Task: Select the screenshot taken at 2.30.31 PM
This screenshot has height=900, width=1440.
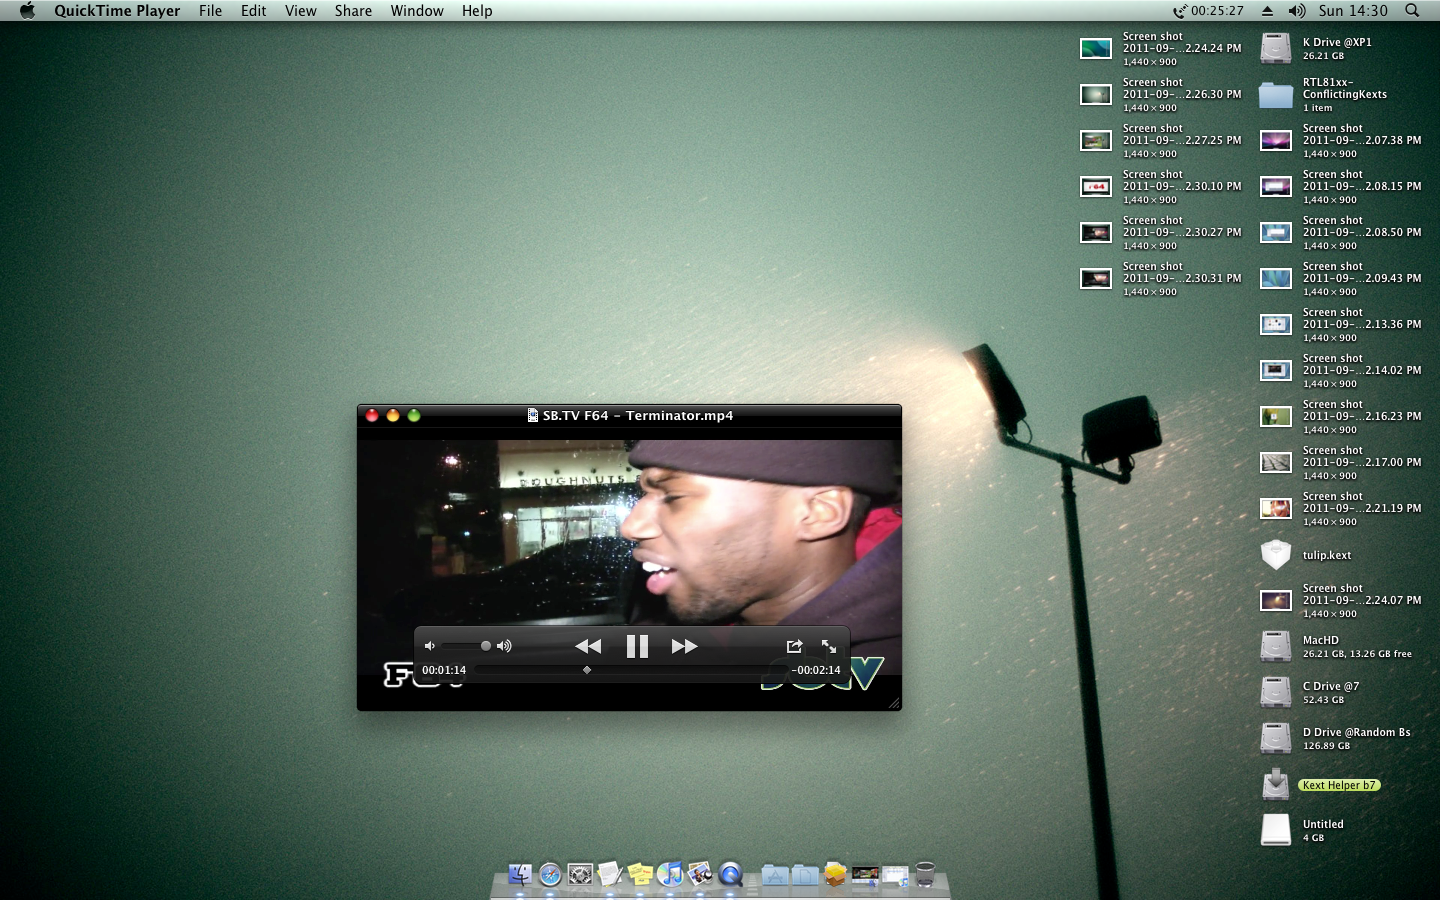Action: coord(1096,278)
